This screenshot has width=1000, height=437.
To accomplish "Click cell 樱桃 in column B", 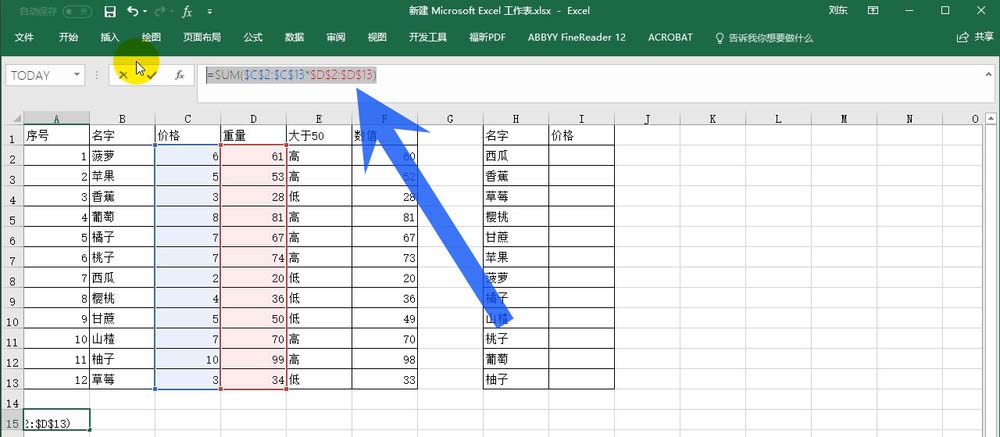I will tap(122, 299).
